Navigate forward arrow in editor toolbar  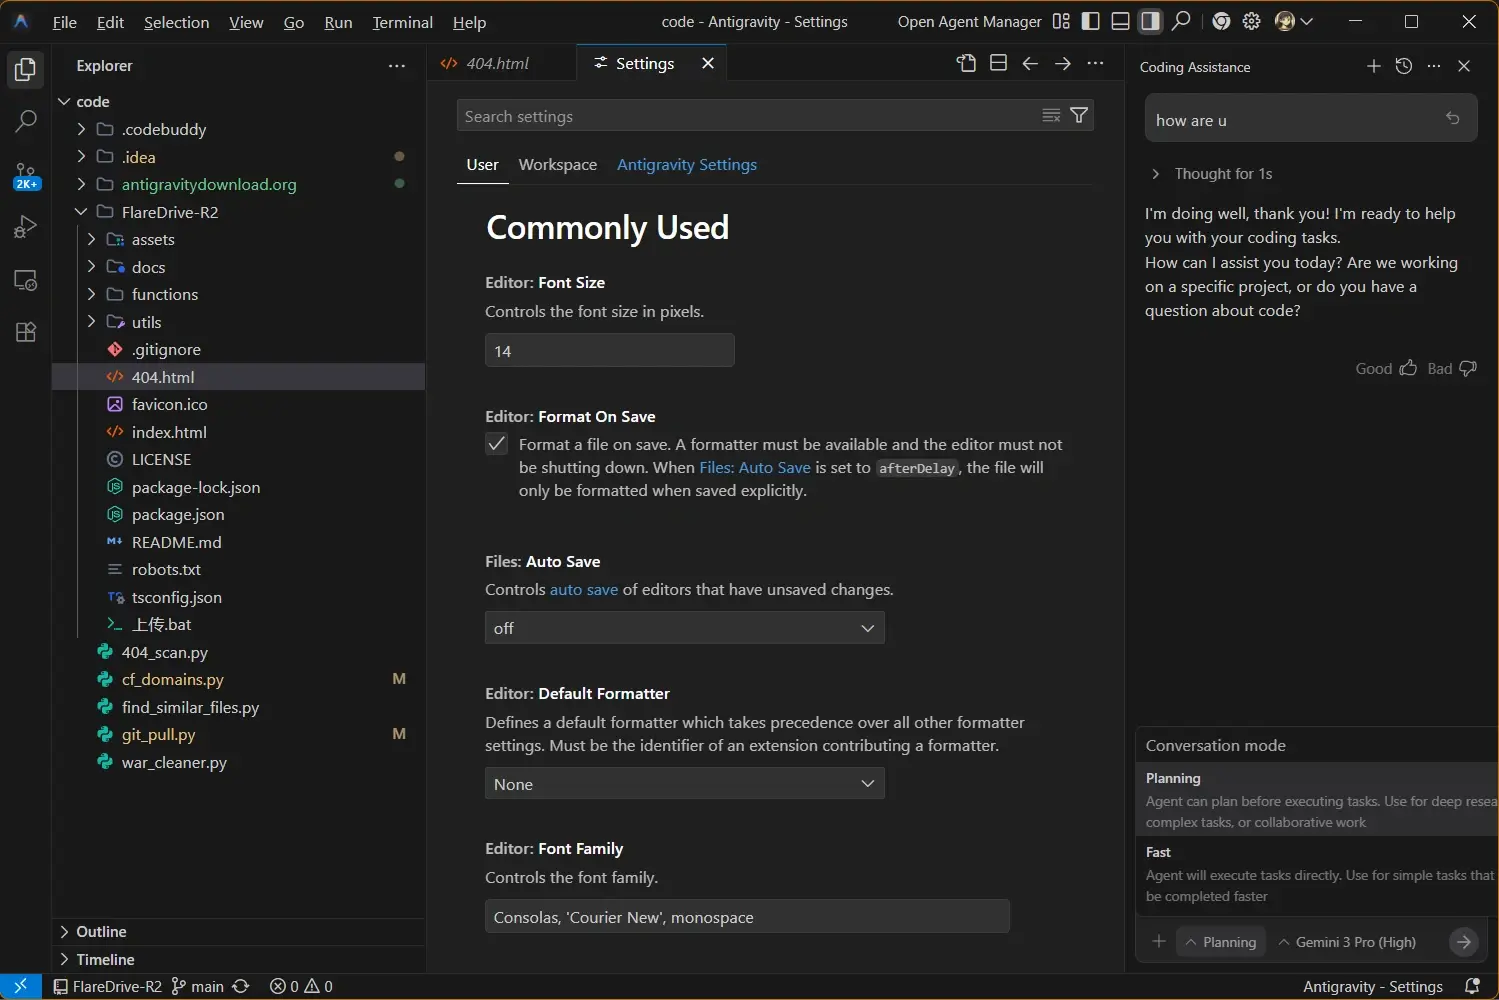pyautogui.click(x=1063, y=63)
